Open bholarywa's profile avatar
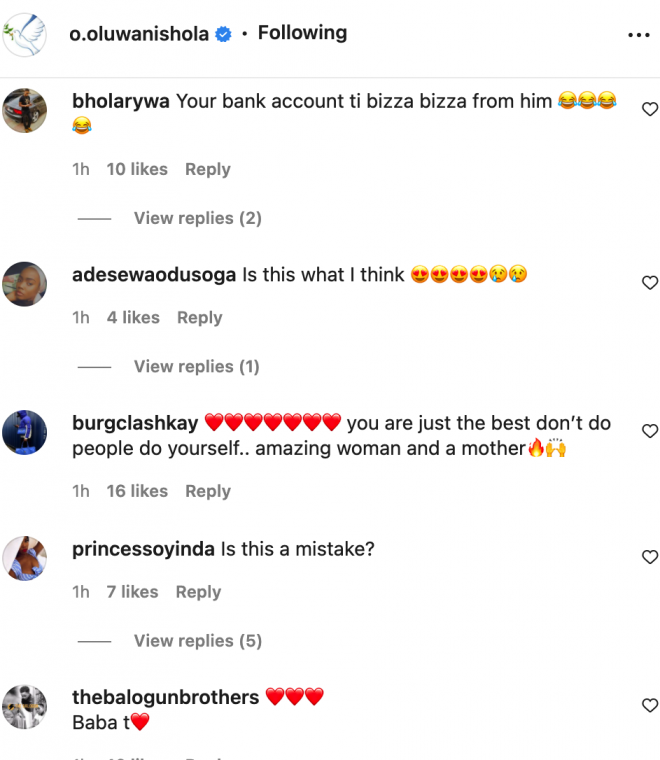Screen dimensions: 660x760 [x=25, y=110]
